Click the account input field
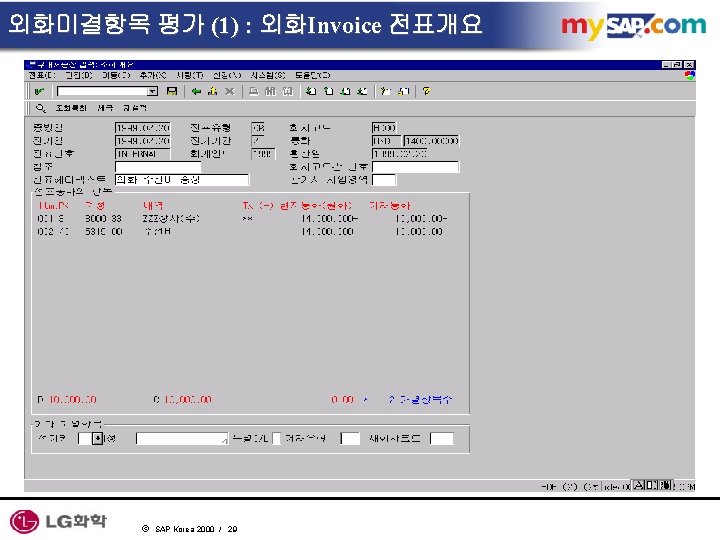 pyautogui.click(x=182, y=439)
